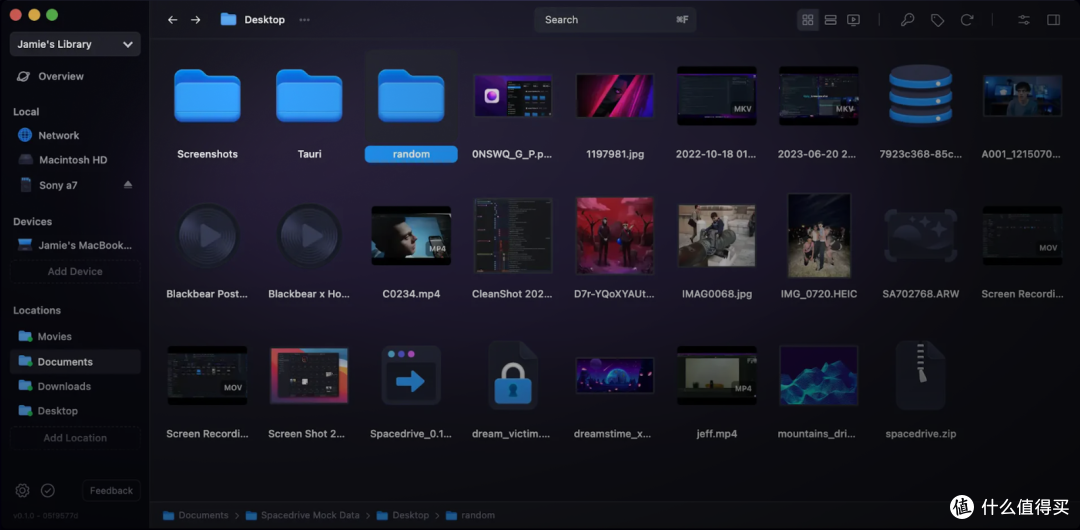
Task: Switch to media view layout
Action: (x=853, y=20)
